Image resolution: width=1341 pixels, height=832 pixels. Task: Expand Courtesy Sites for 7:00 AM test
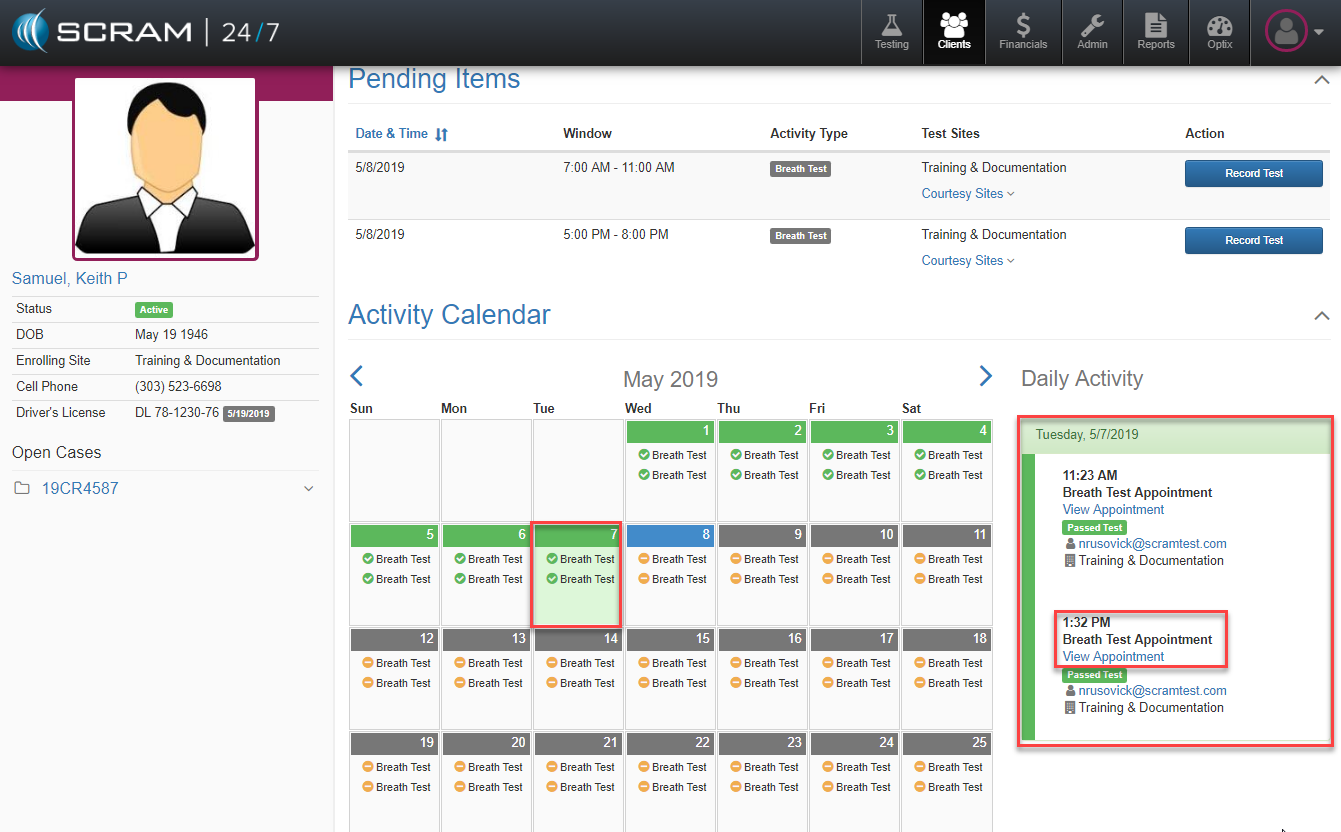967,194
